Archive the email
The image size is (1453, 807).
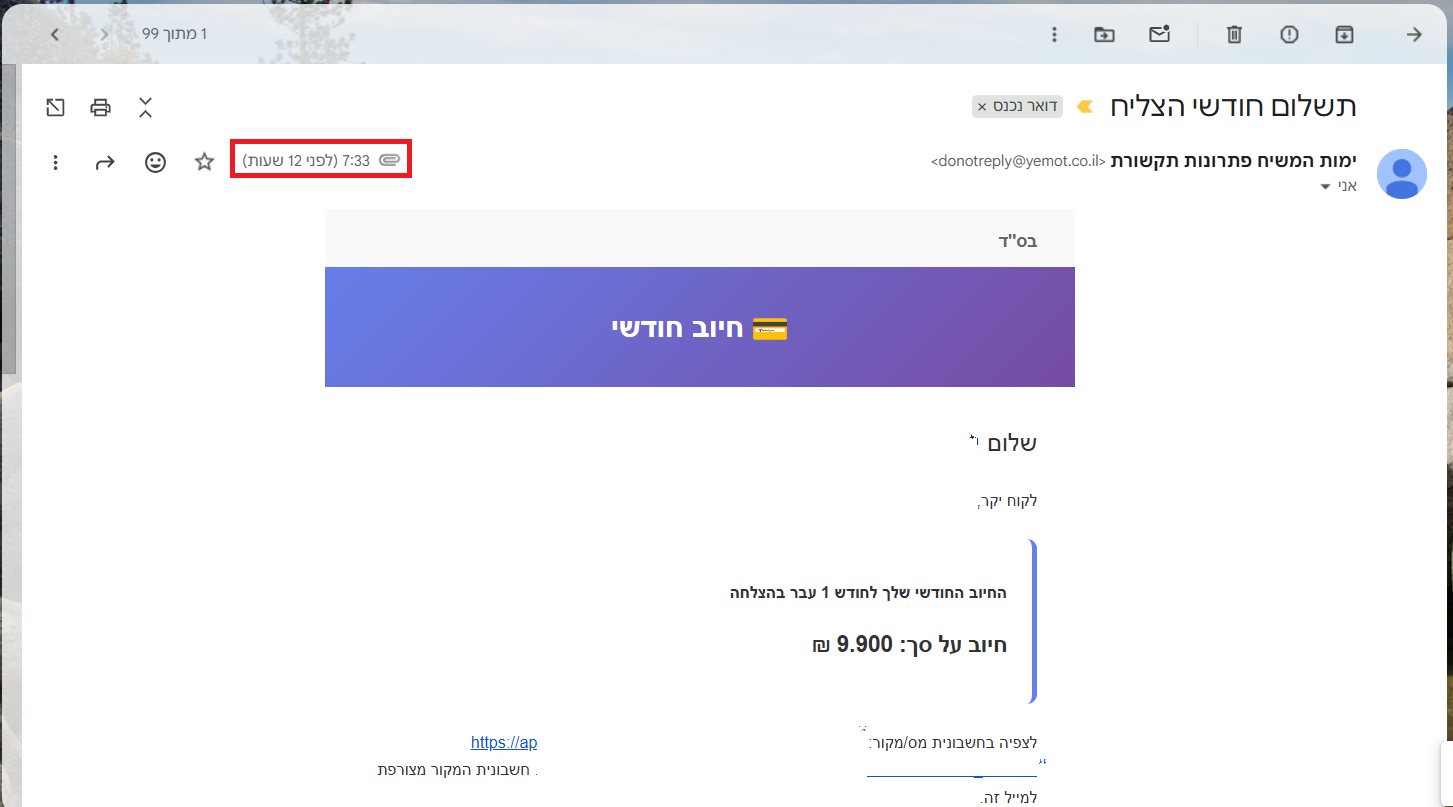click(1344, 34)
